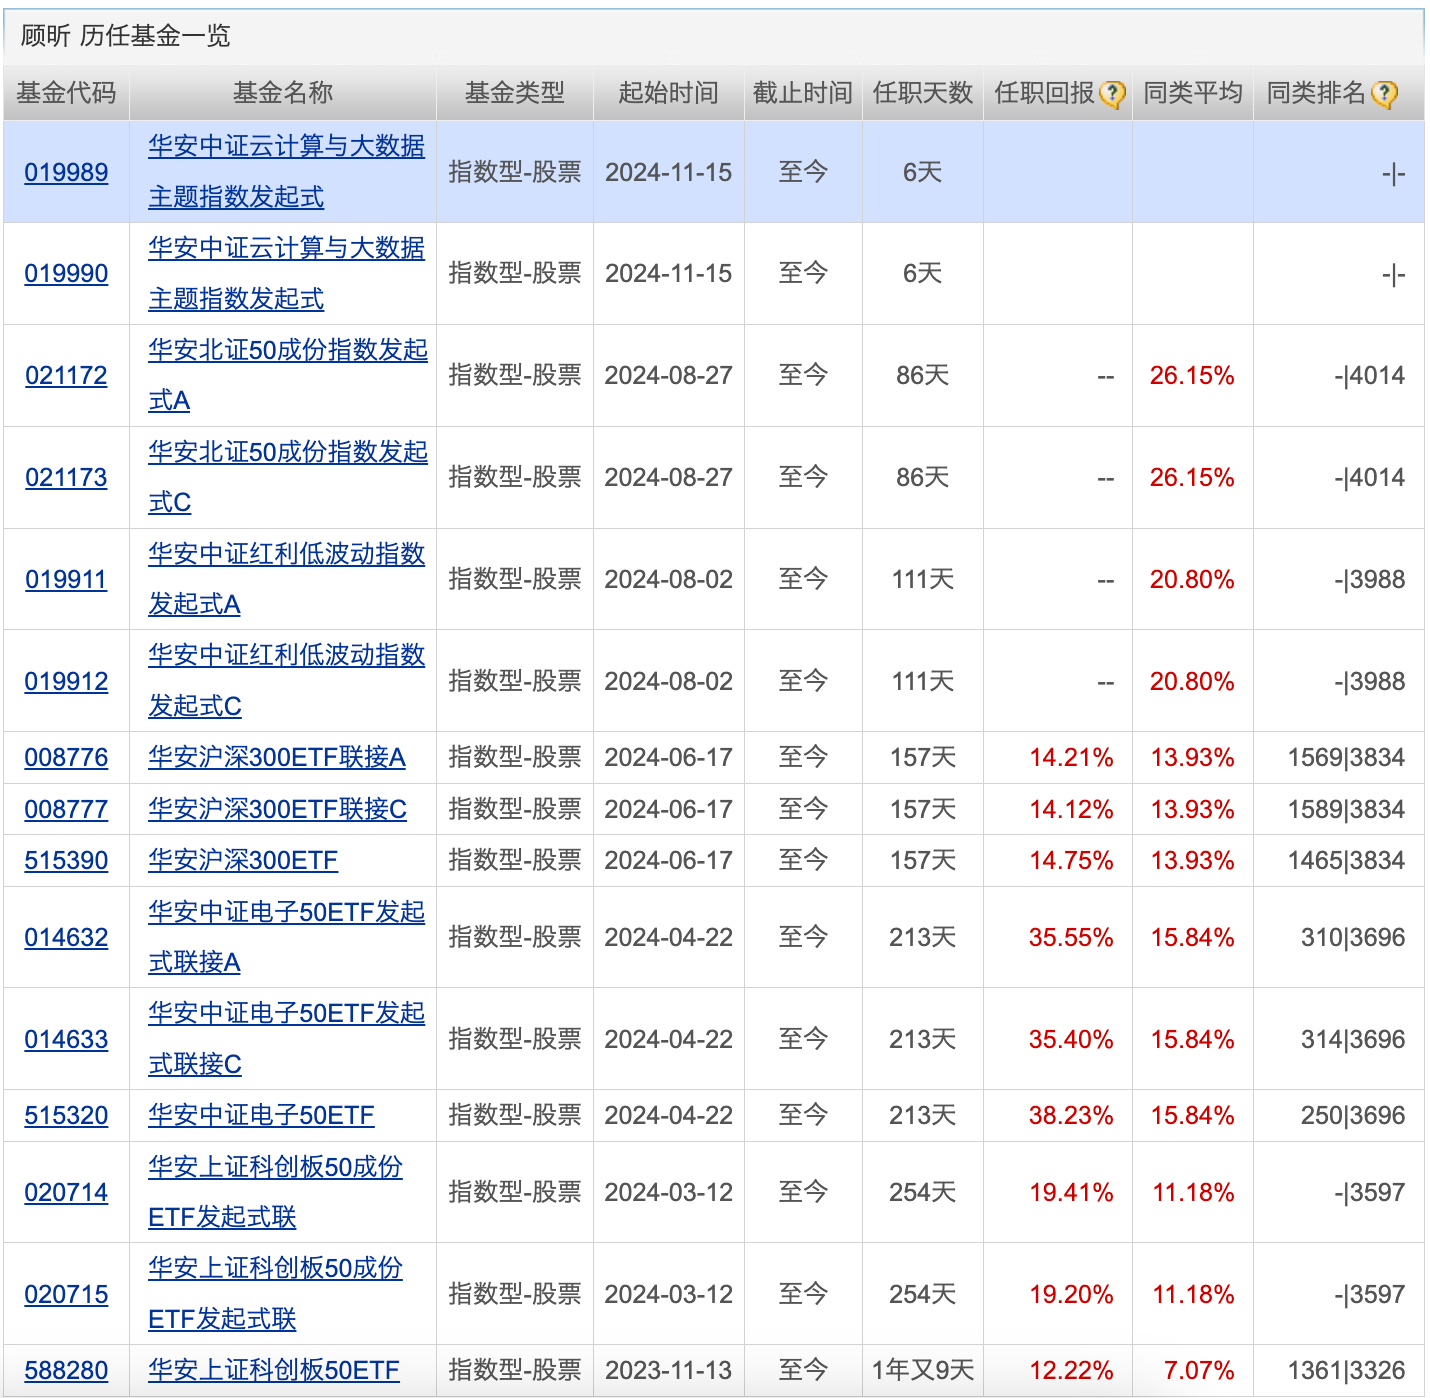Click the 任职天数 column header
Image resolution: width=1430 pixels, height=1398 pixels.
923,93
